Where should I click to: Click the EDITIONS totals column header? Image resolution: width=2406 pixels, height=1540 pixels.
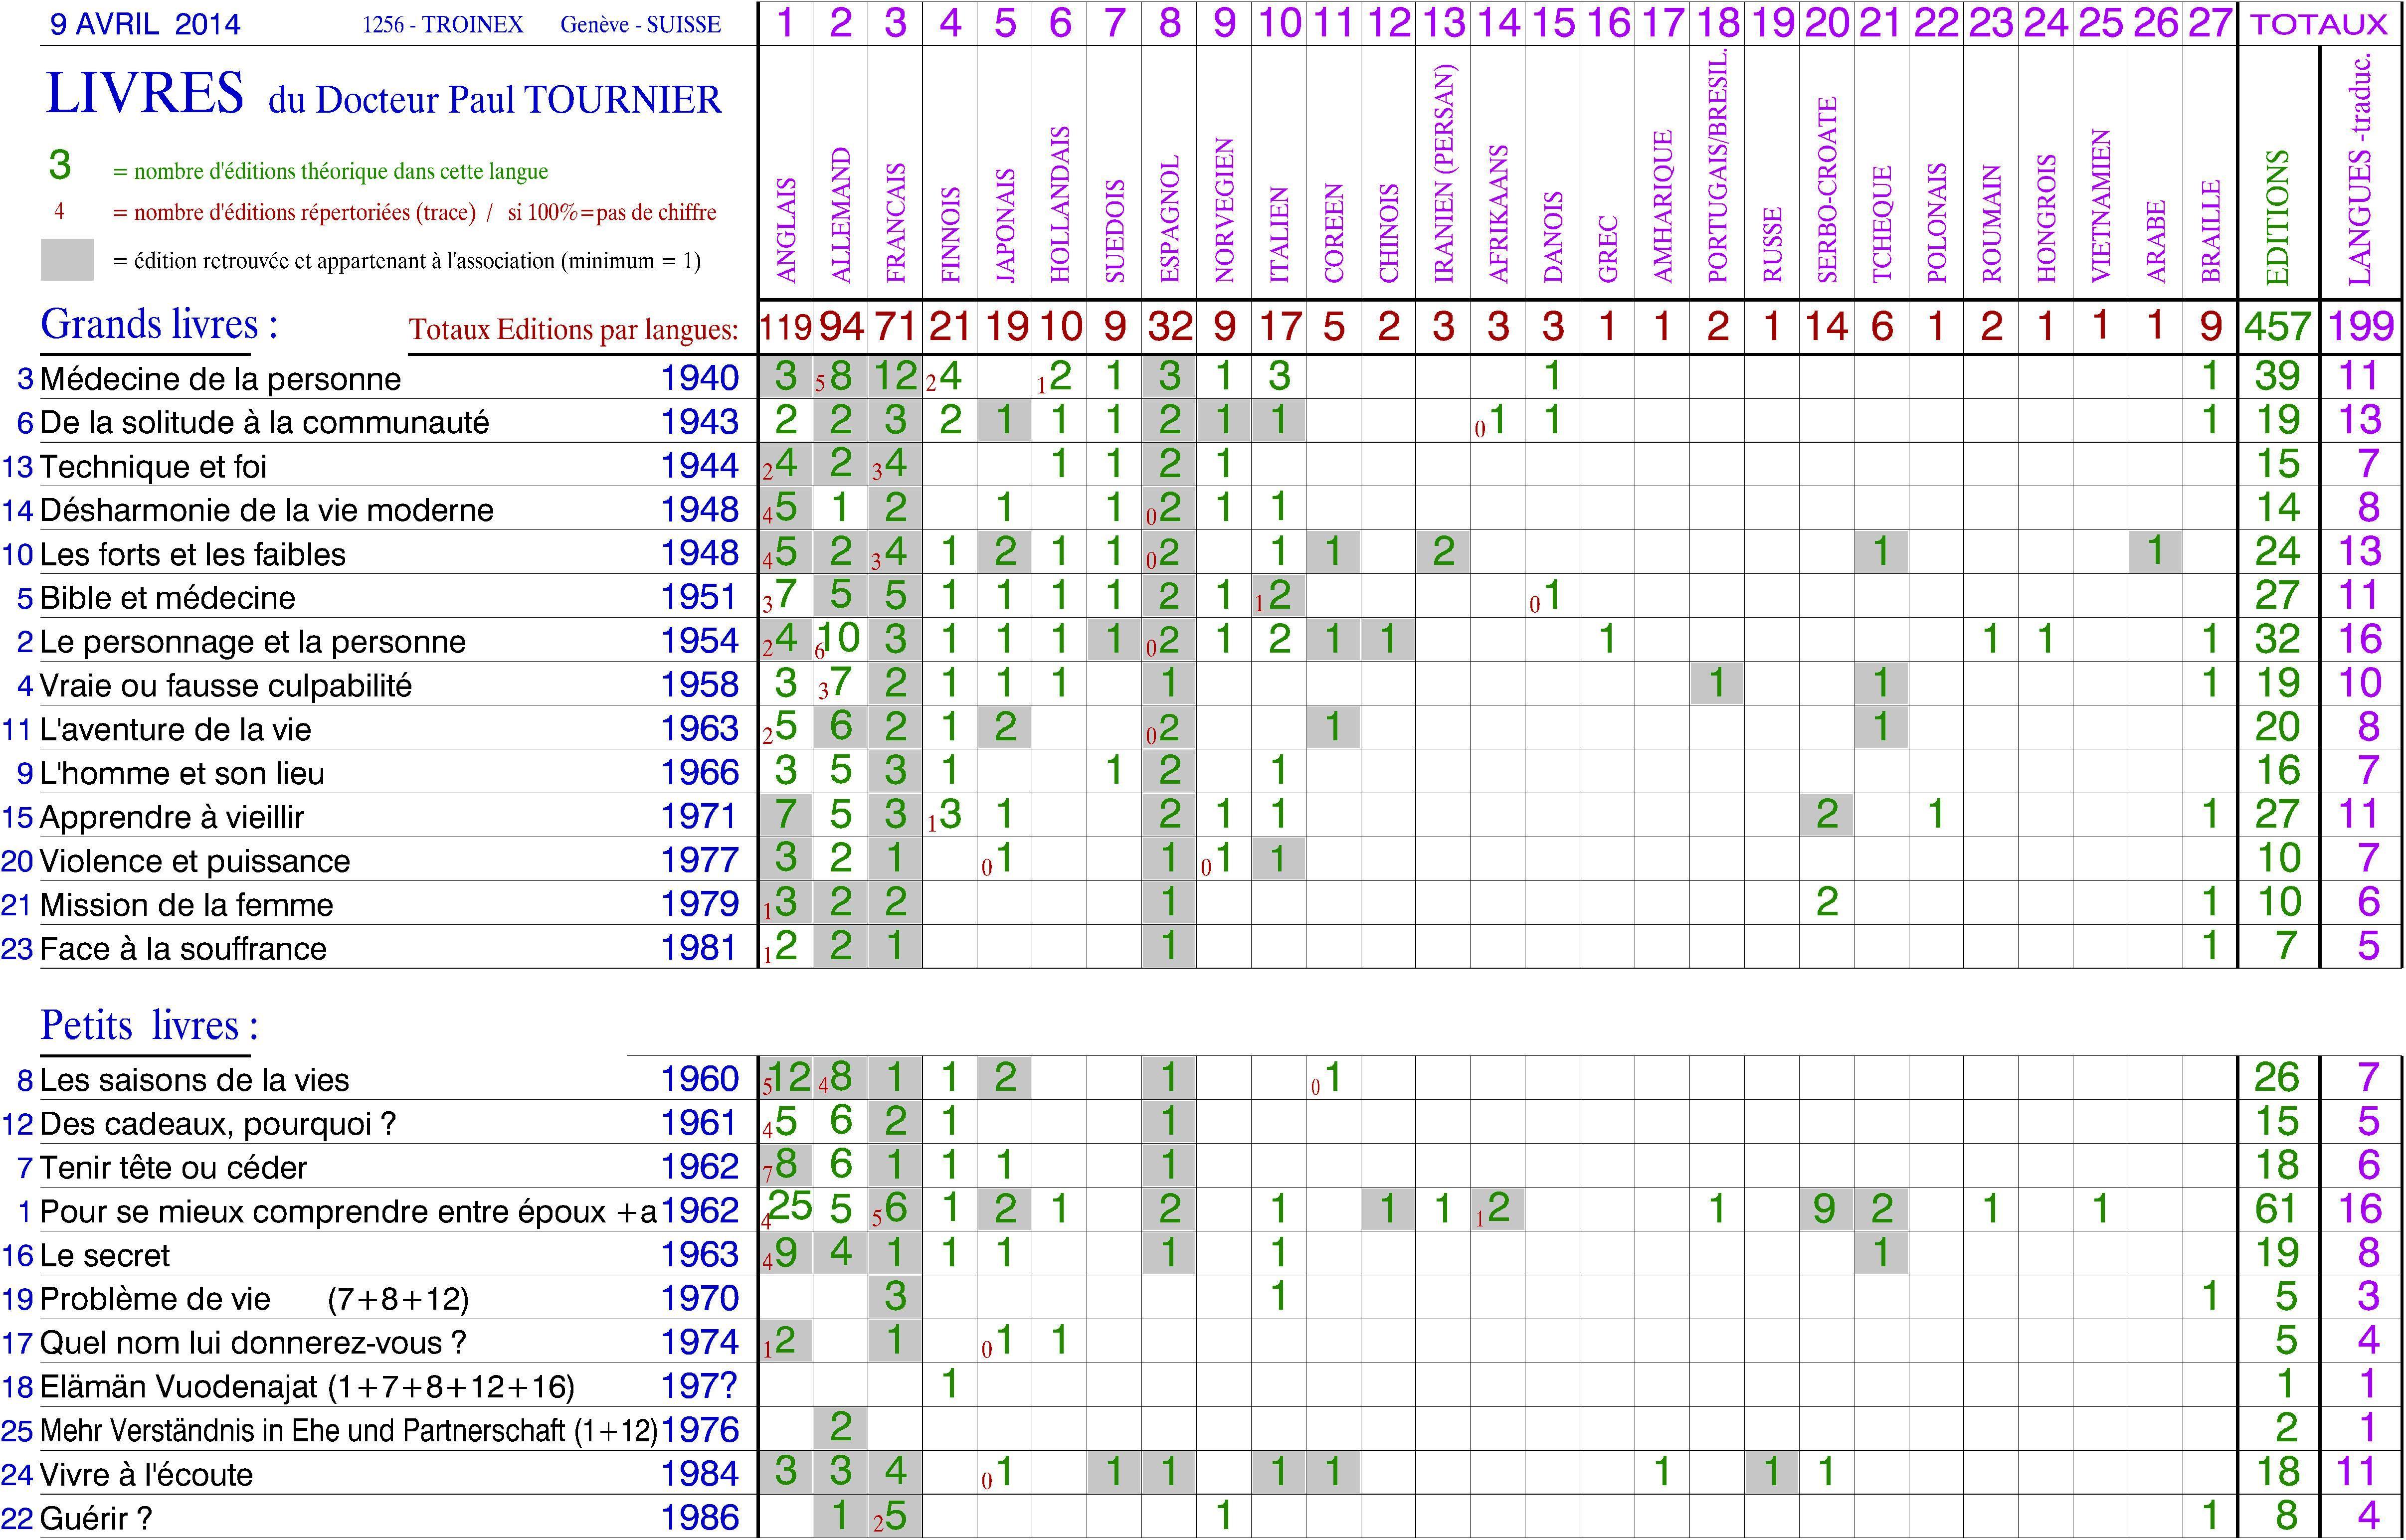[x=2277, y=217]
